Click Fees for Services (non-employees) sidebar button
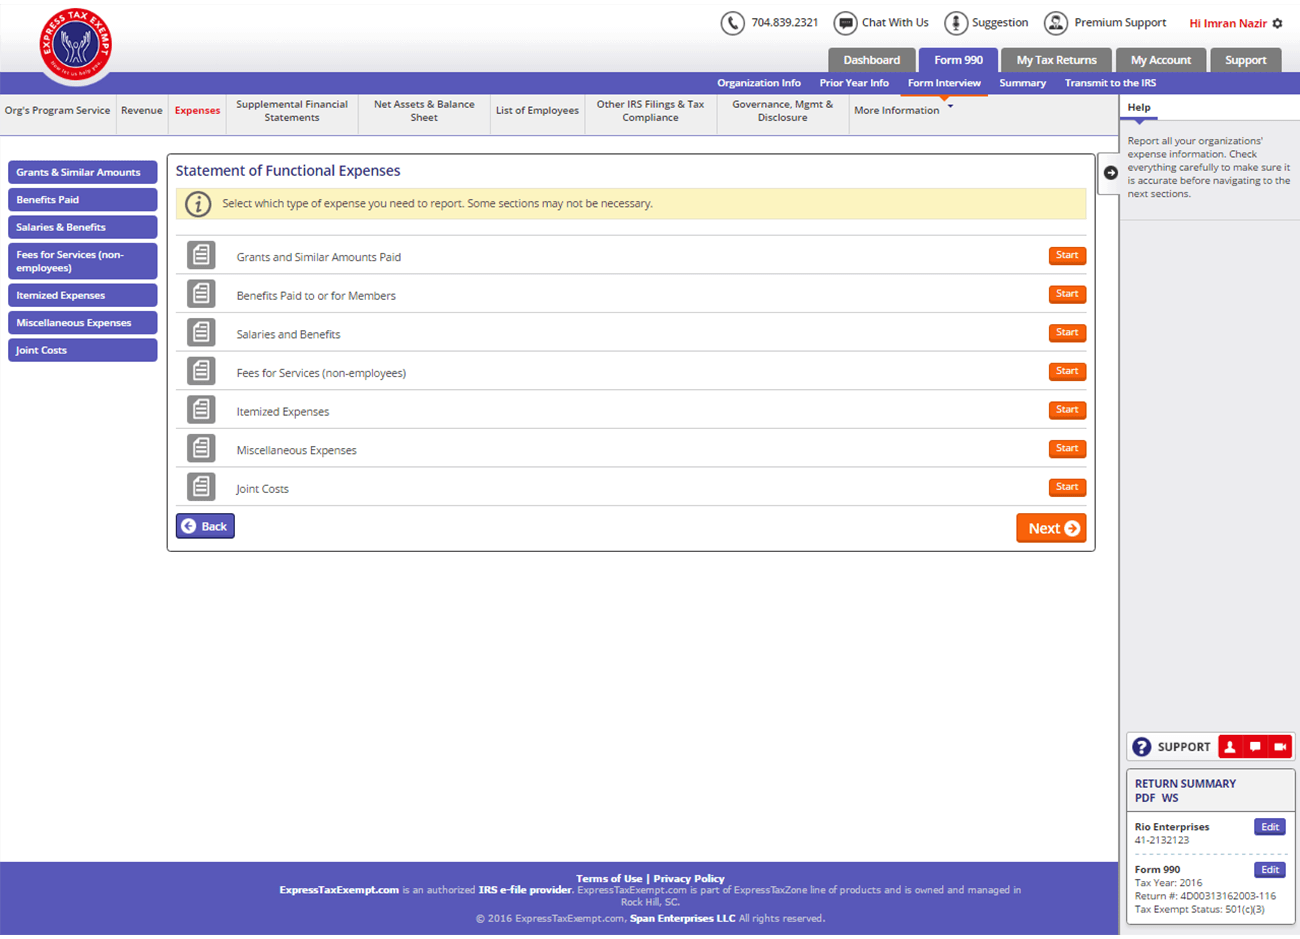 pos(83,261)
